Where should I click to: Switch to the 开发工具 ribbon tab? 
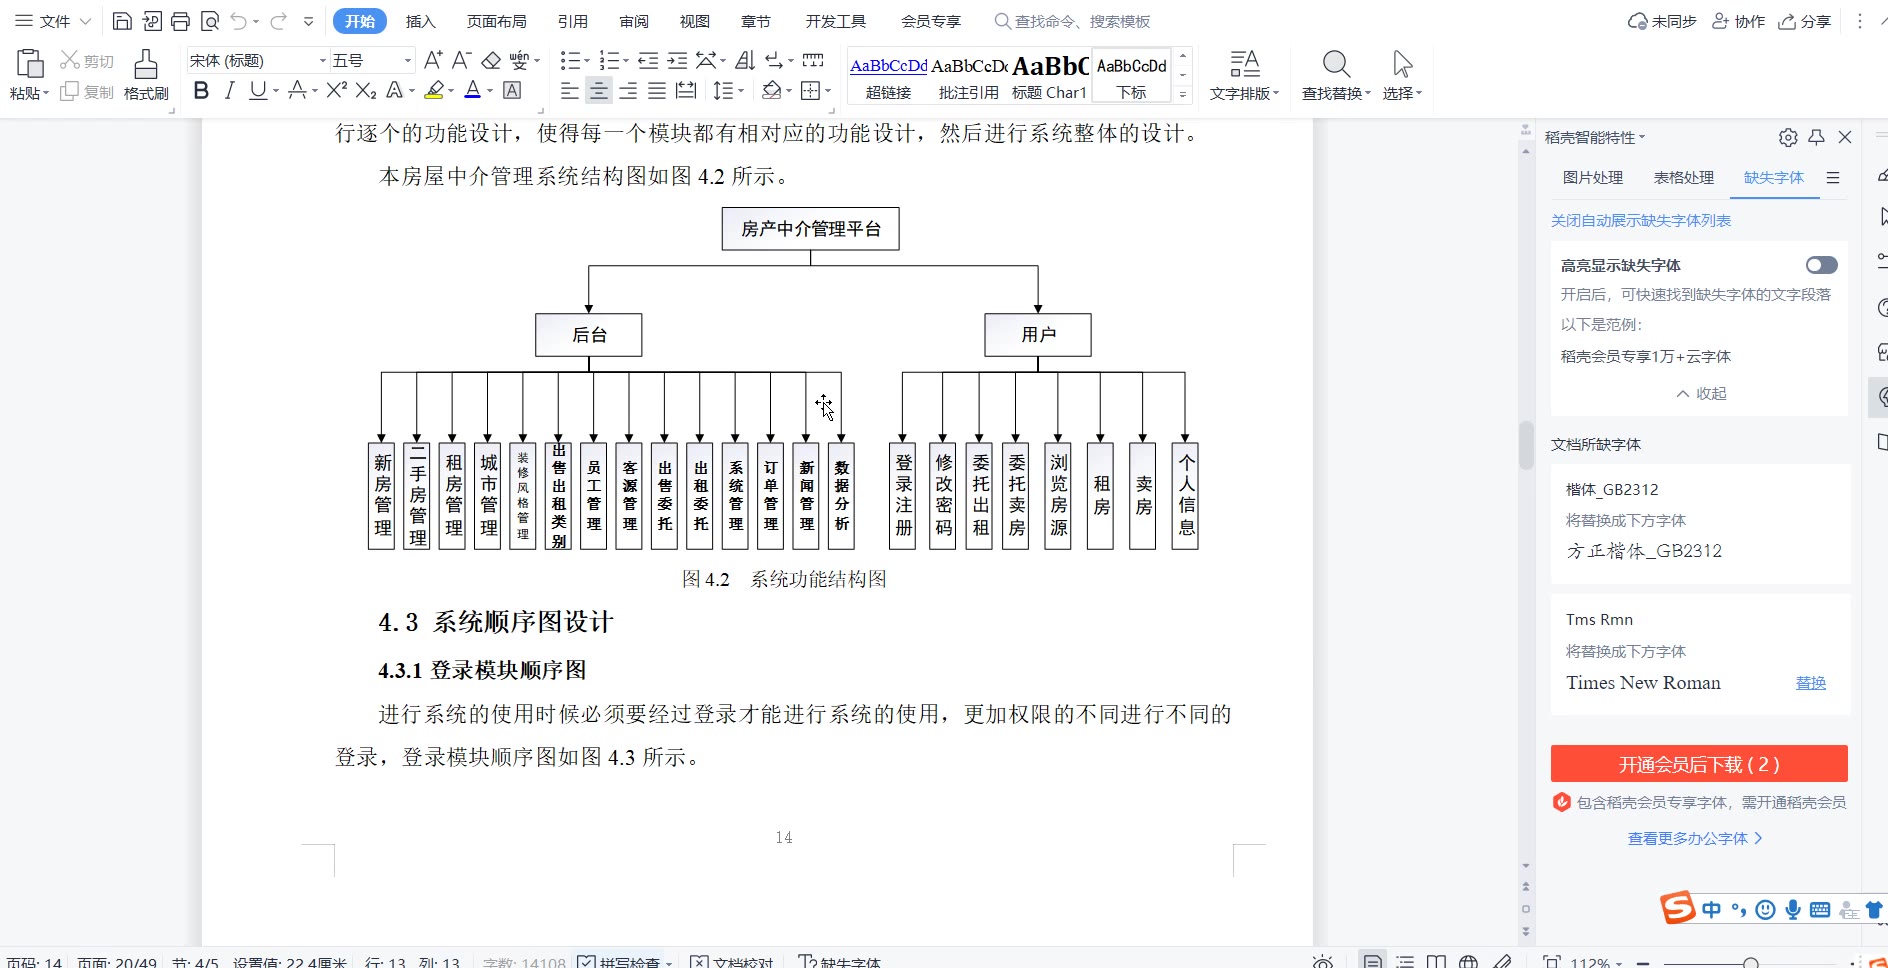836,21
